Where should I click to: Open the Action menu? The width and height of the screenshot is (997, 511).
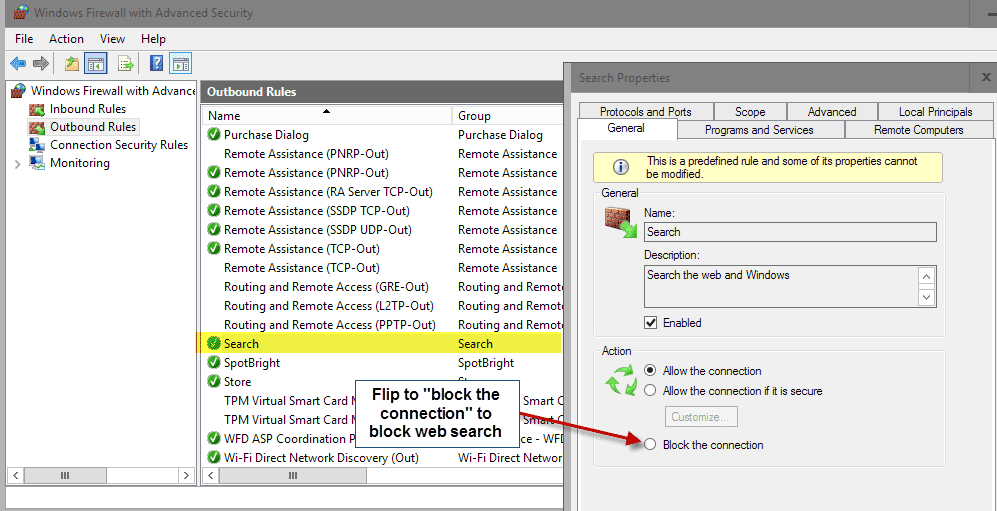(x=66, y=39)
